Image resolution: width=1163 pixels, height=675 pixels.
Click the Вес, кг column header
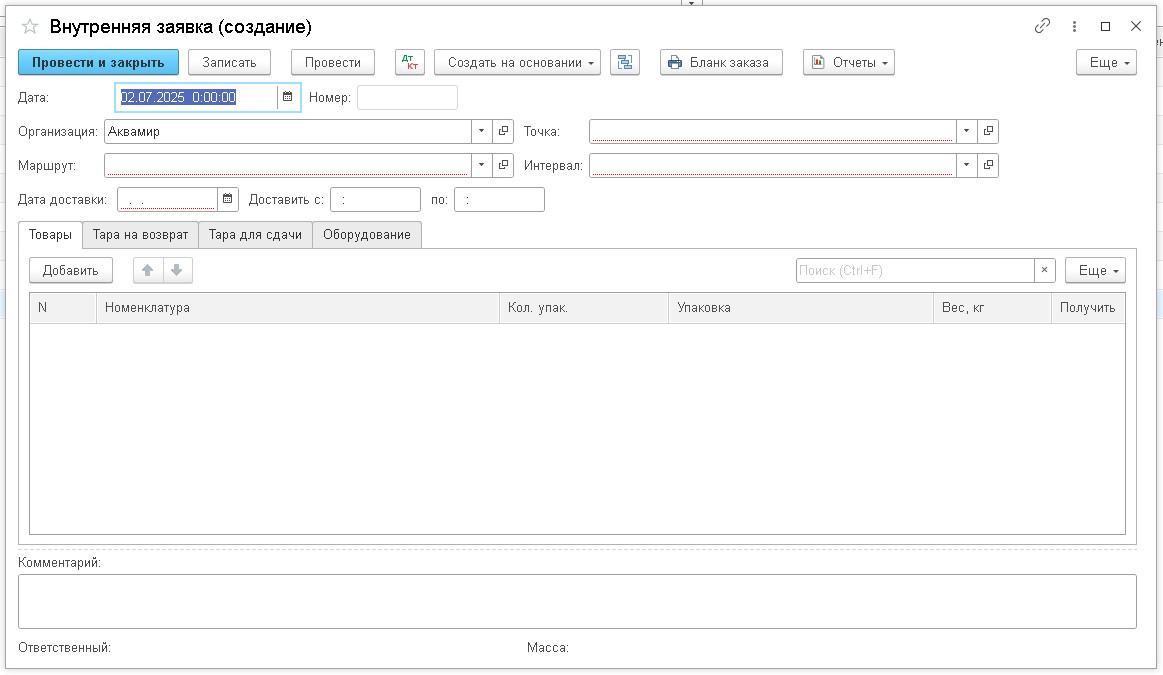tap(992, 308)
